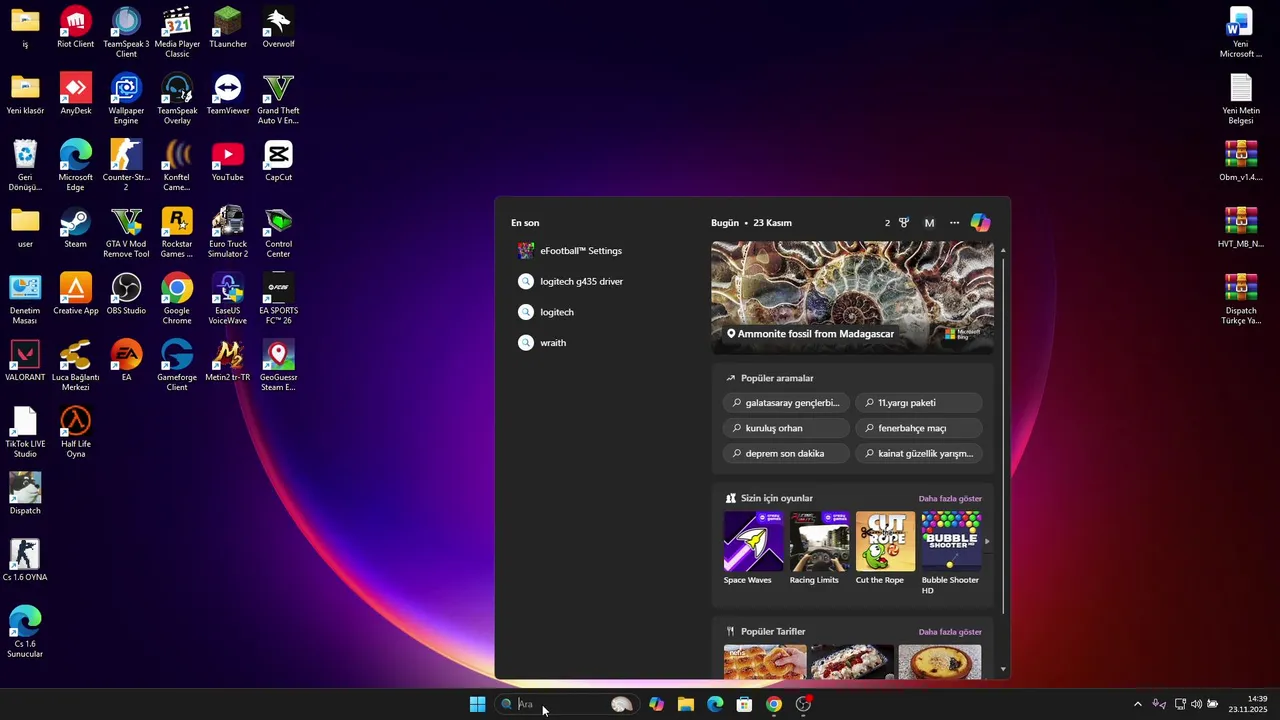Click Daha fazla göster next to Sizin için oyunlar

click(x=950, y=499)
